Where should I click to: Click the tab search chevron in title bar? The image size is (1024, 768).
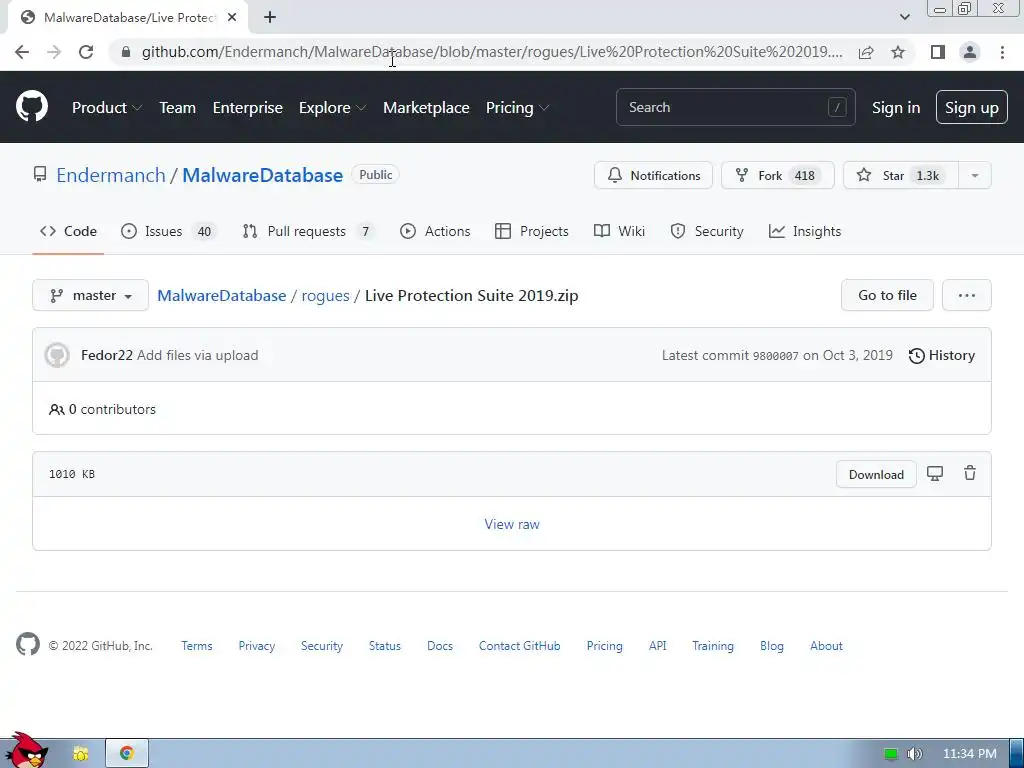[x=904, y=17]
